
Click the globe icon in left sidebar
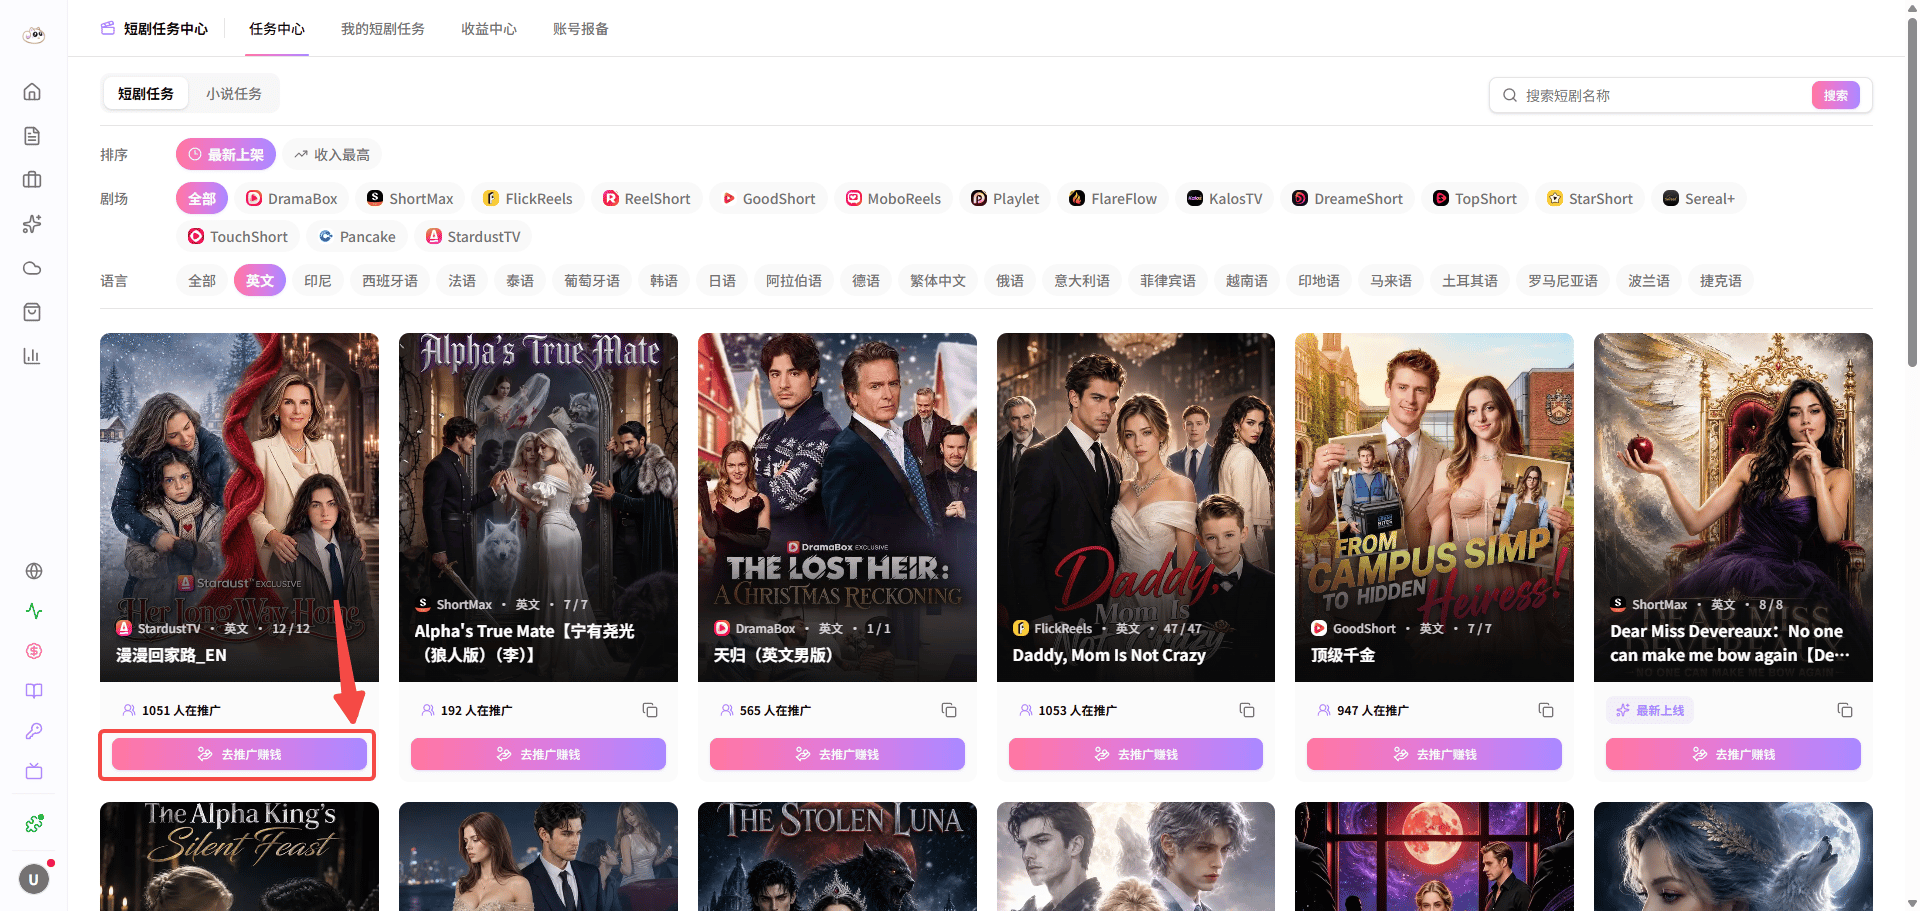(x=34, y=571)
